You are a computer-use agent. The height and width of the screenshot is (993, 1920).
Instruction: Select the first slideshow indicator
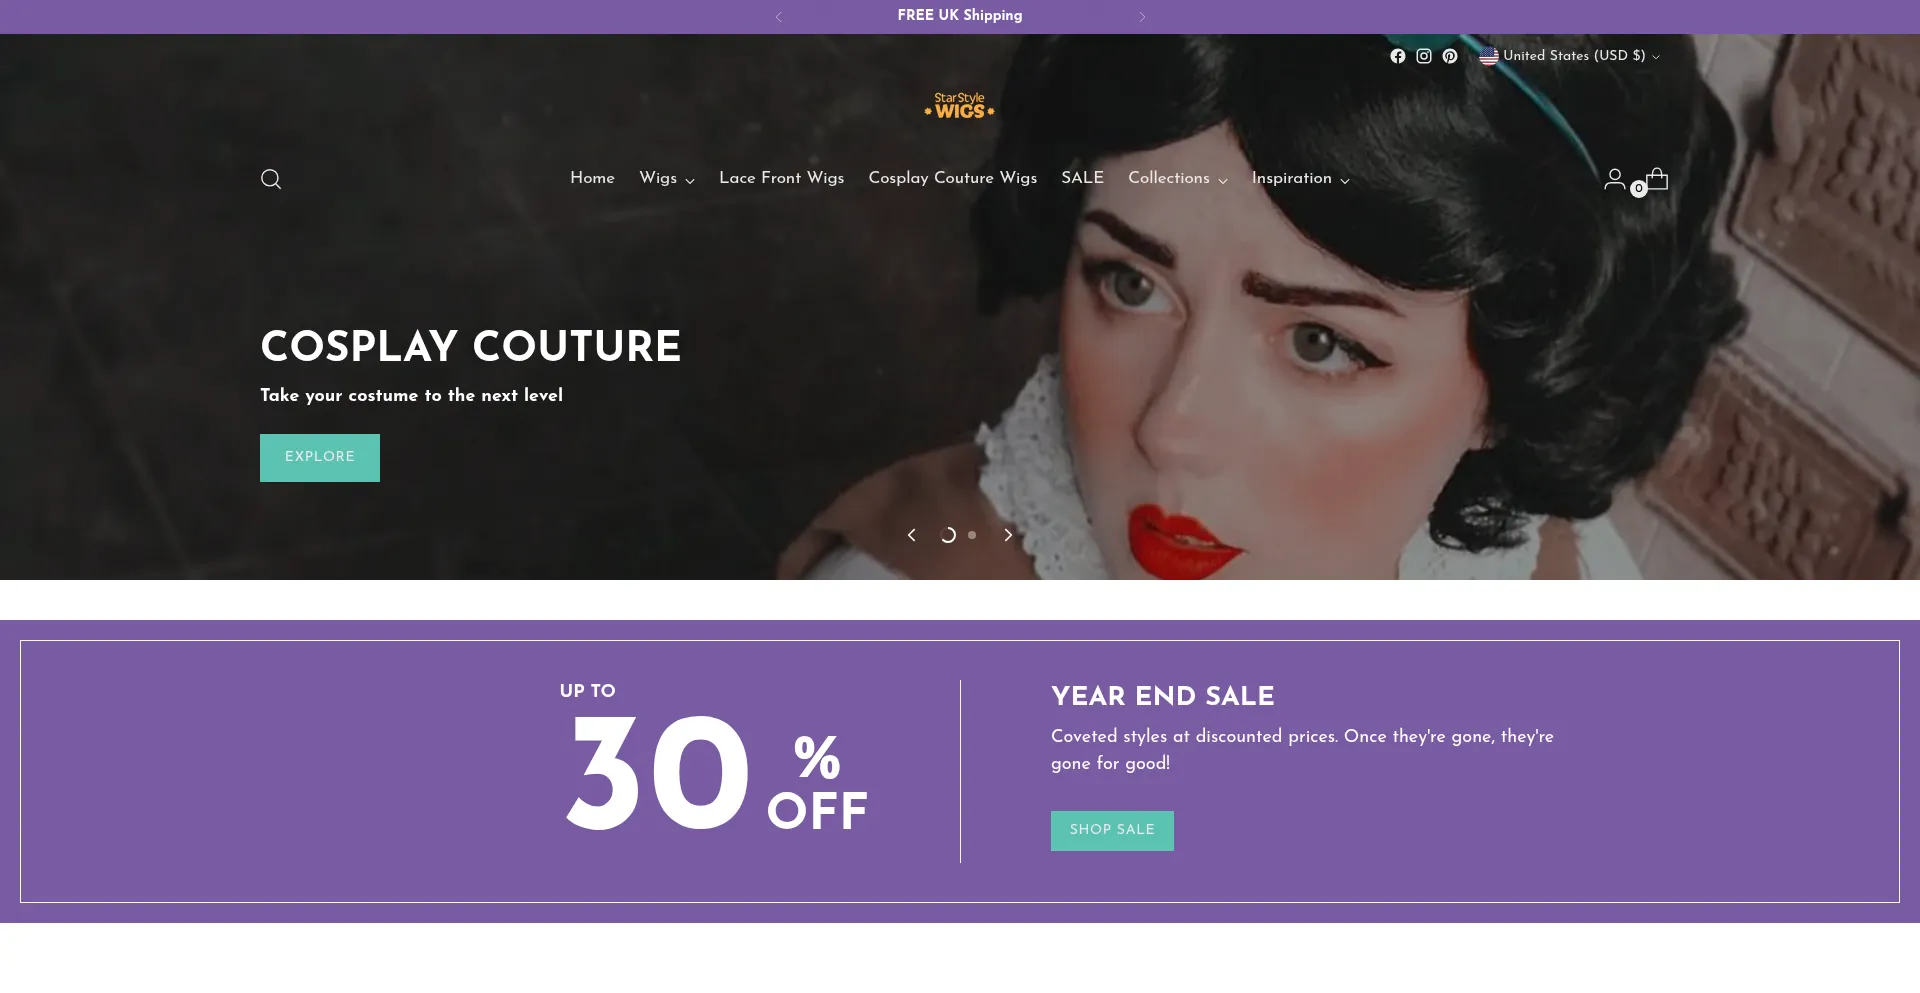[948, 535]
